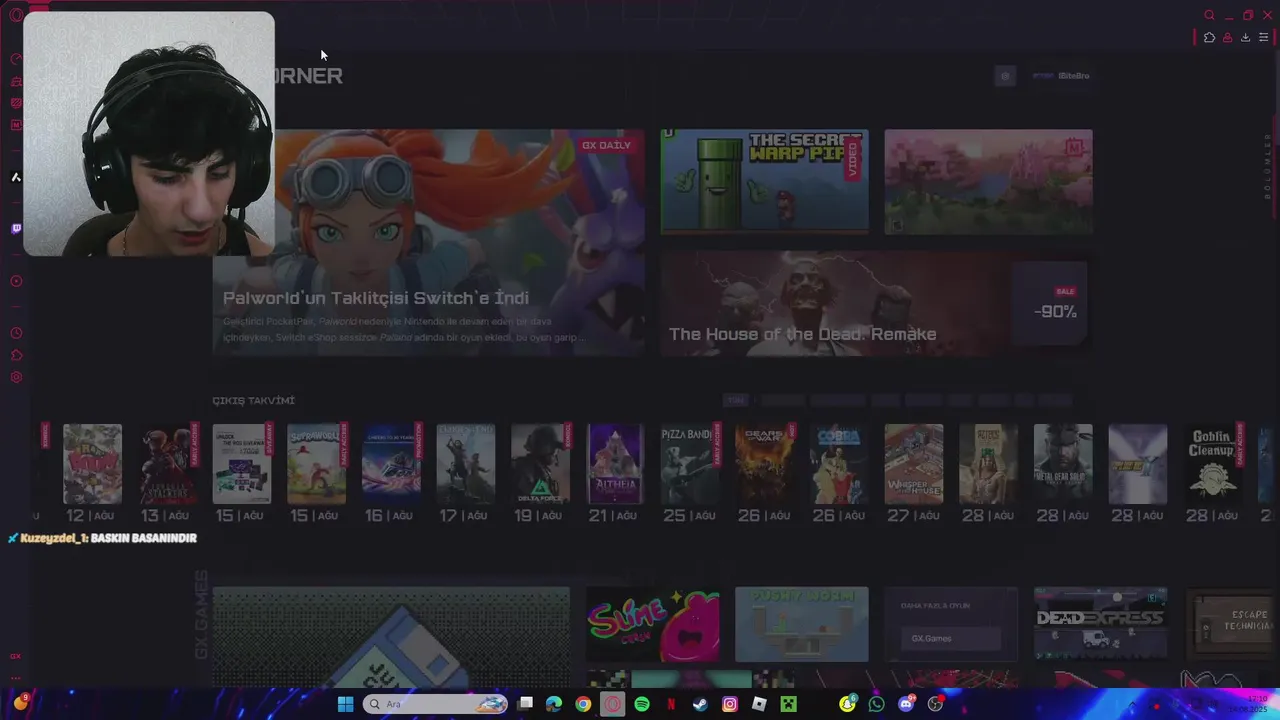Open the 17 AĞU release game cover
The image size is (1280, 720).
click(466, 464)
